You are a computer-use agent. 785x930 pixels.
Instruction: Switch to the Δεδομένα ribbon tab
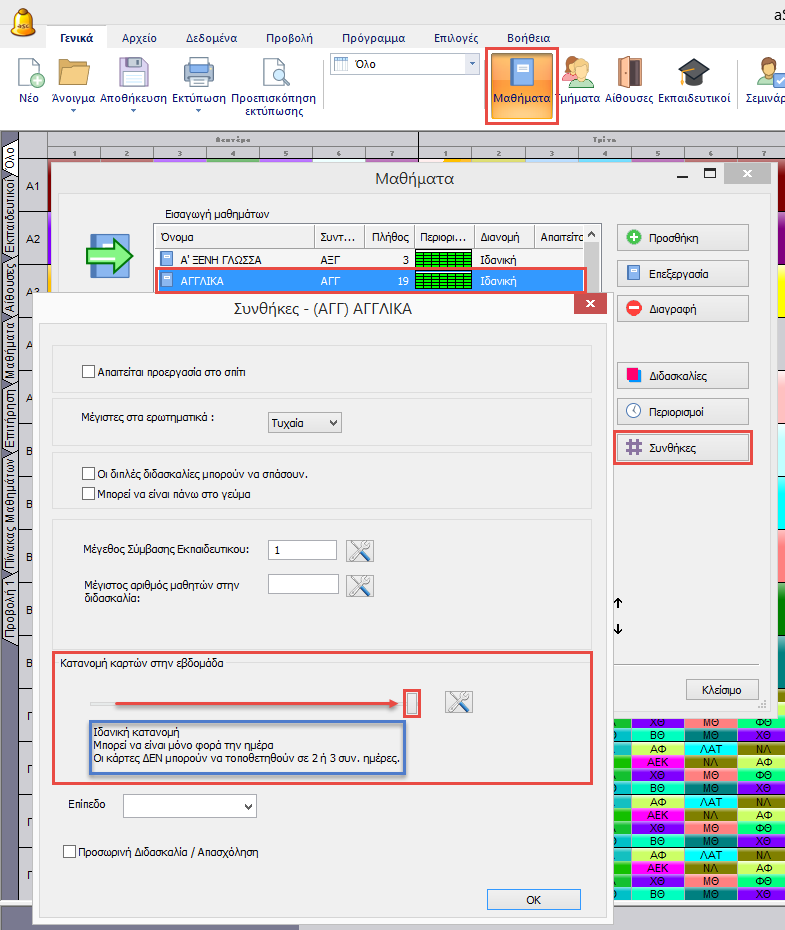(211, 38)
